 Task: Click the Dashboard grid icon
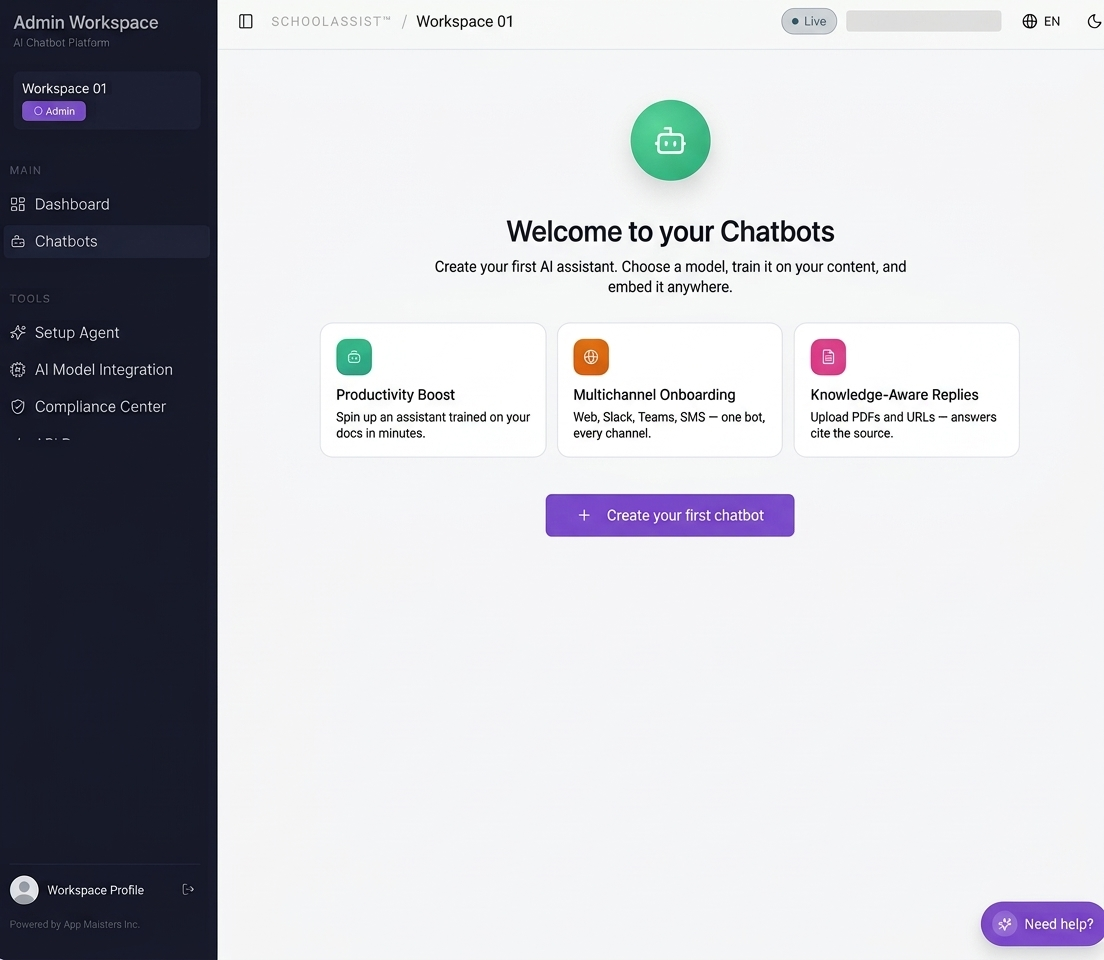18,204
